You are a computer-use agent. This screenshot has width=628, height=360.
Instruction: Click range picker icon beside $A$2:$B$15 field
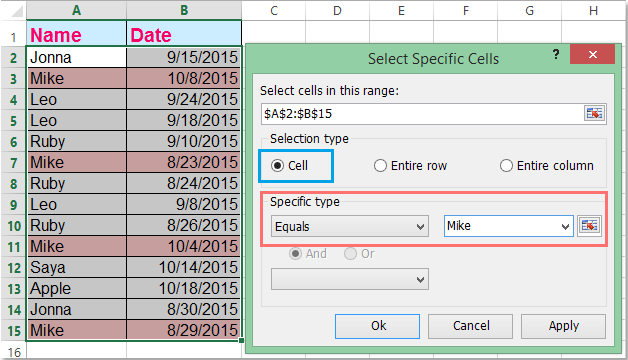594,114
